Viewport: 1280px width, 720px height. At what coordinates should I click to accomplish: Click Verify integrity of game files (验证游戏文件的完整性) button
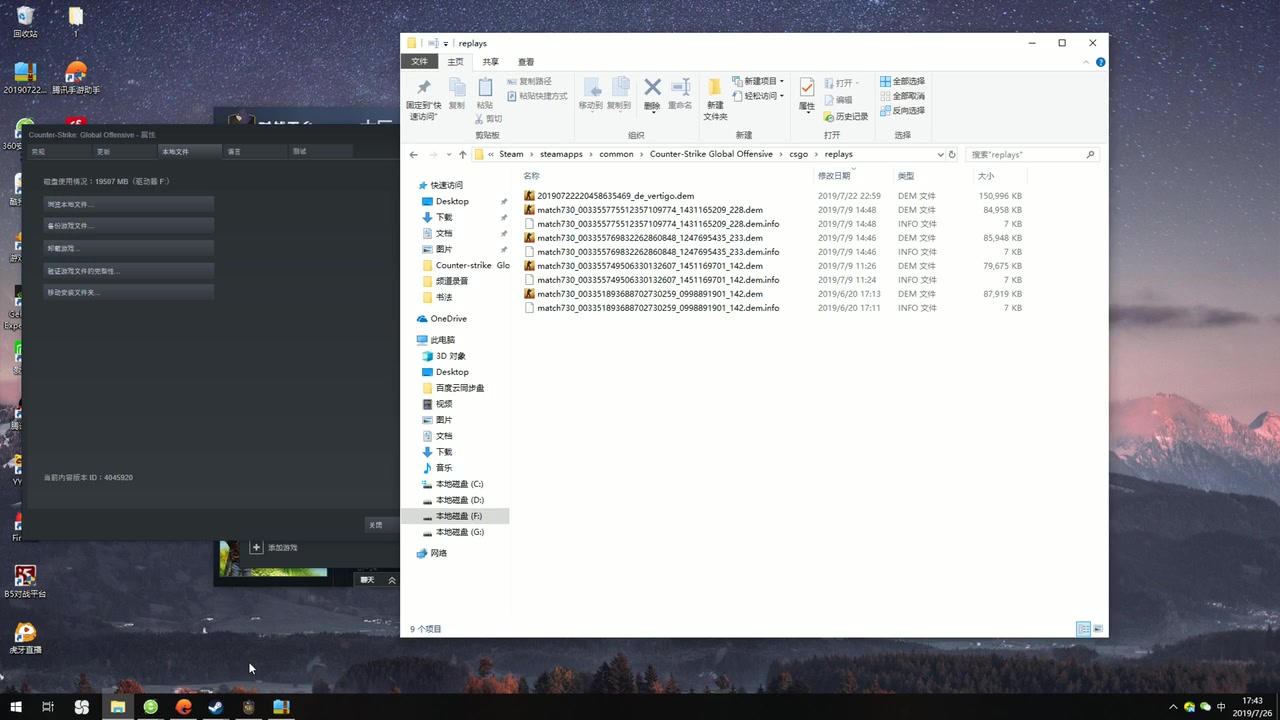click(x=129, y=271)
